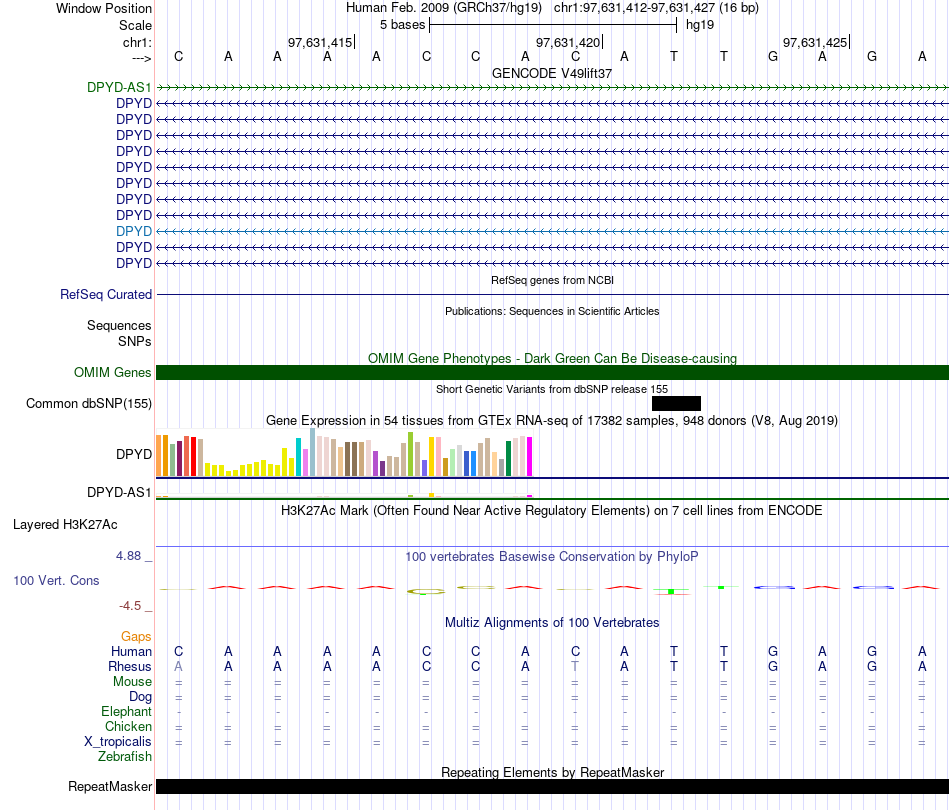Click the black RepeatMasker repeat bar
This screenshot has height=810, width=950.
(x=552, y=786)
